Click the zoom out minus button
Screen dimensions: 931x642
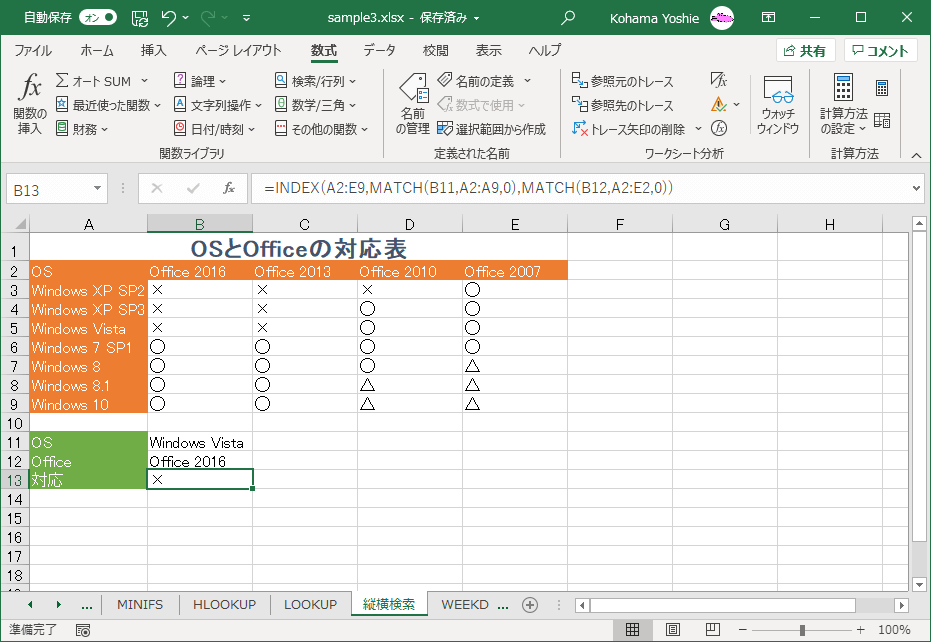click(742, 630)
